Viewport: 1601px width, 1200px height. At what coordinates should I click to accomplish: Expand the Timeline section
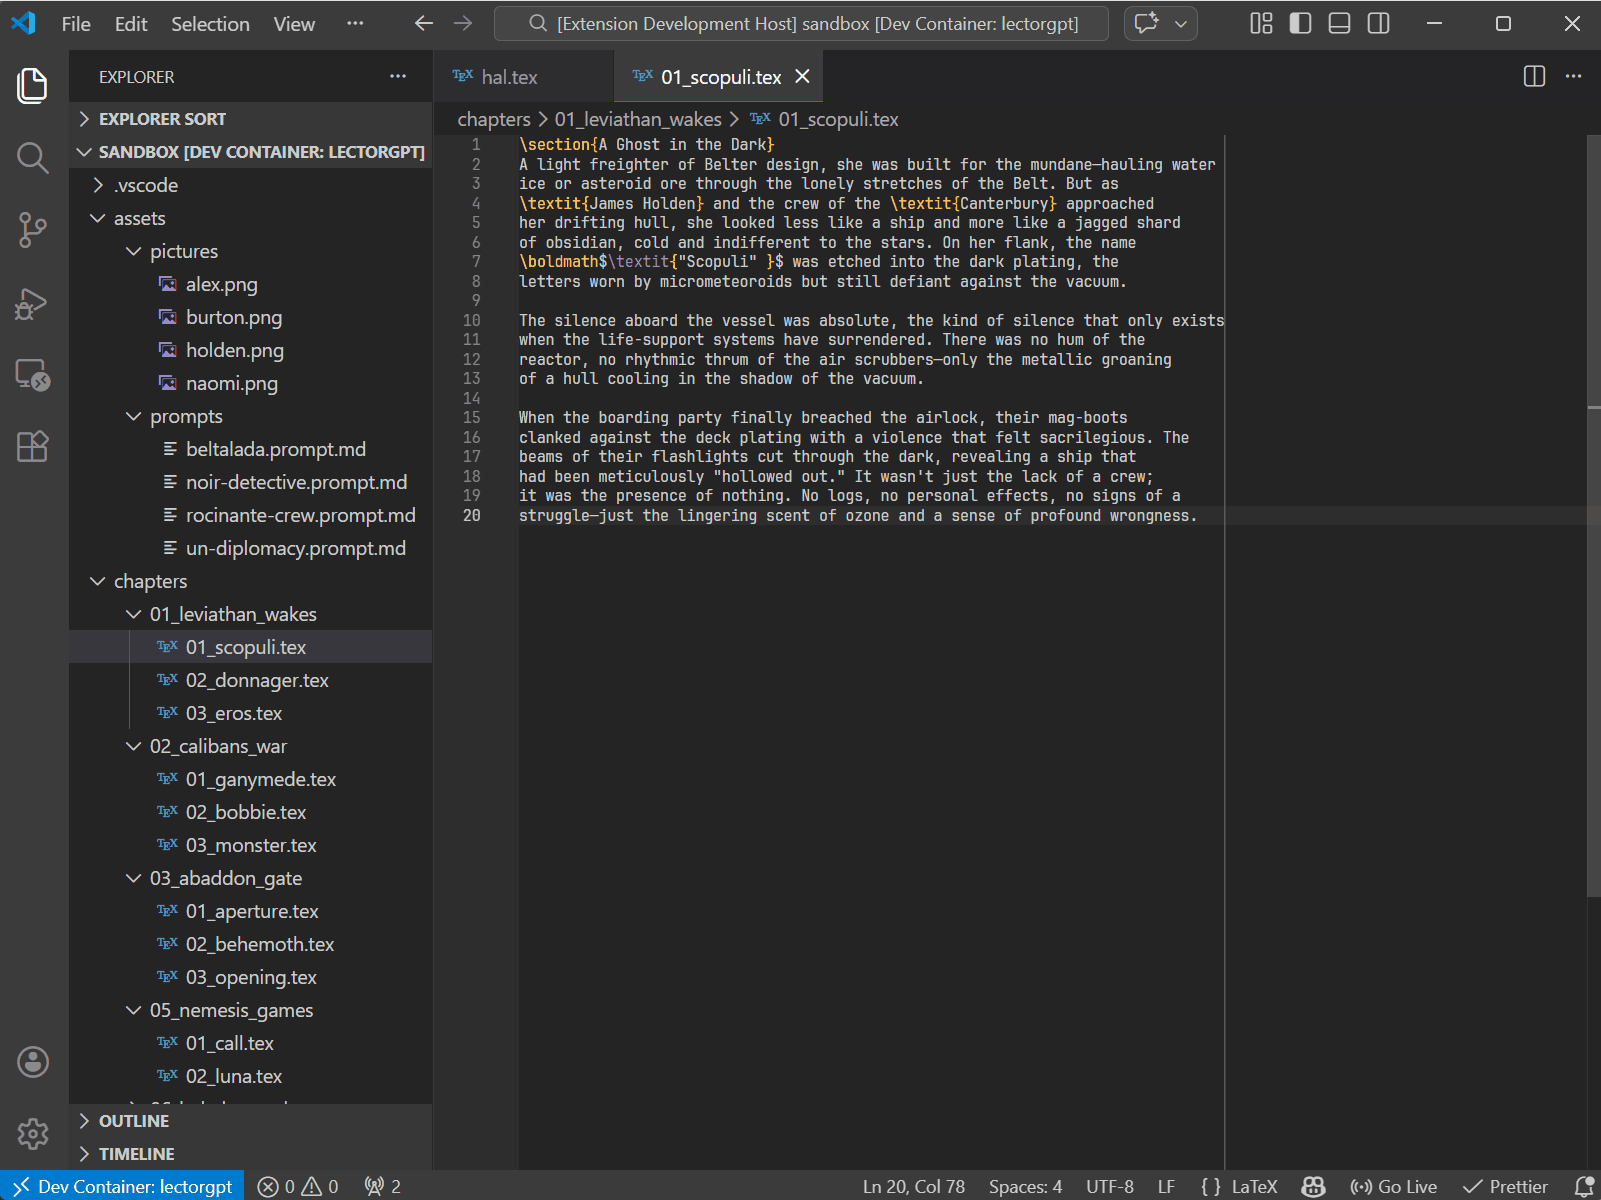(250, 1154)
